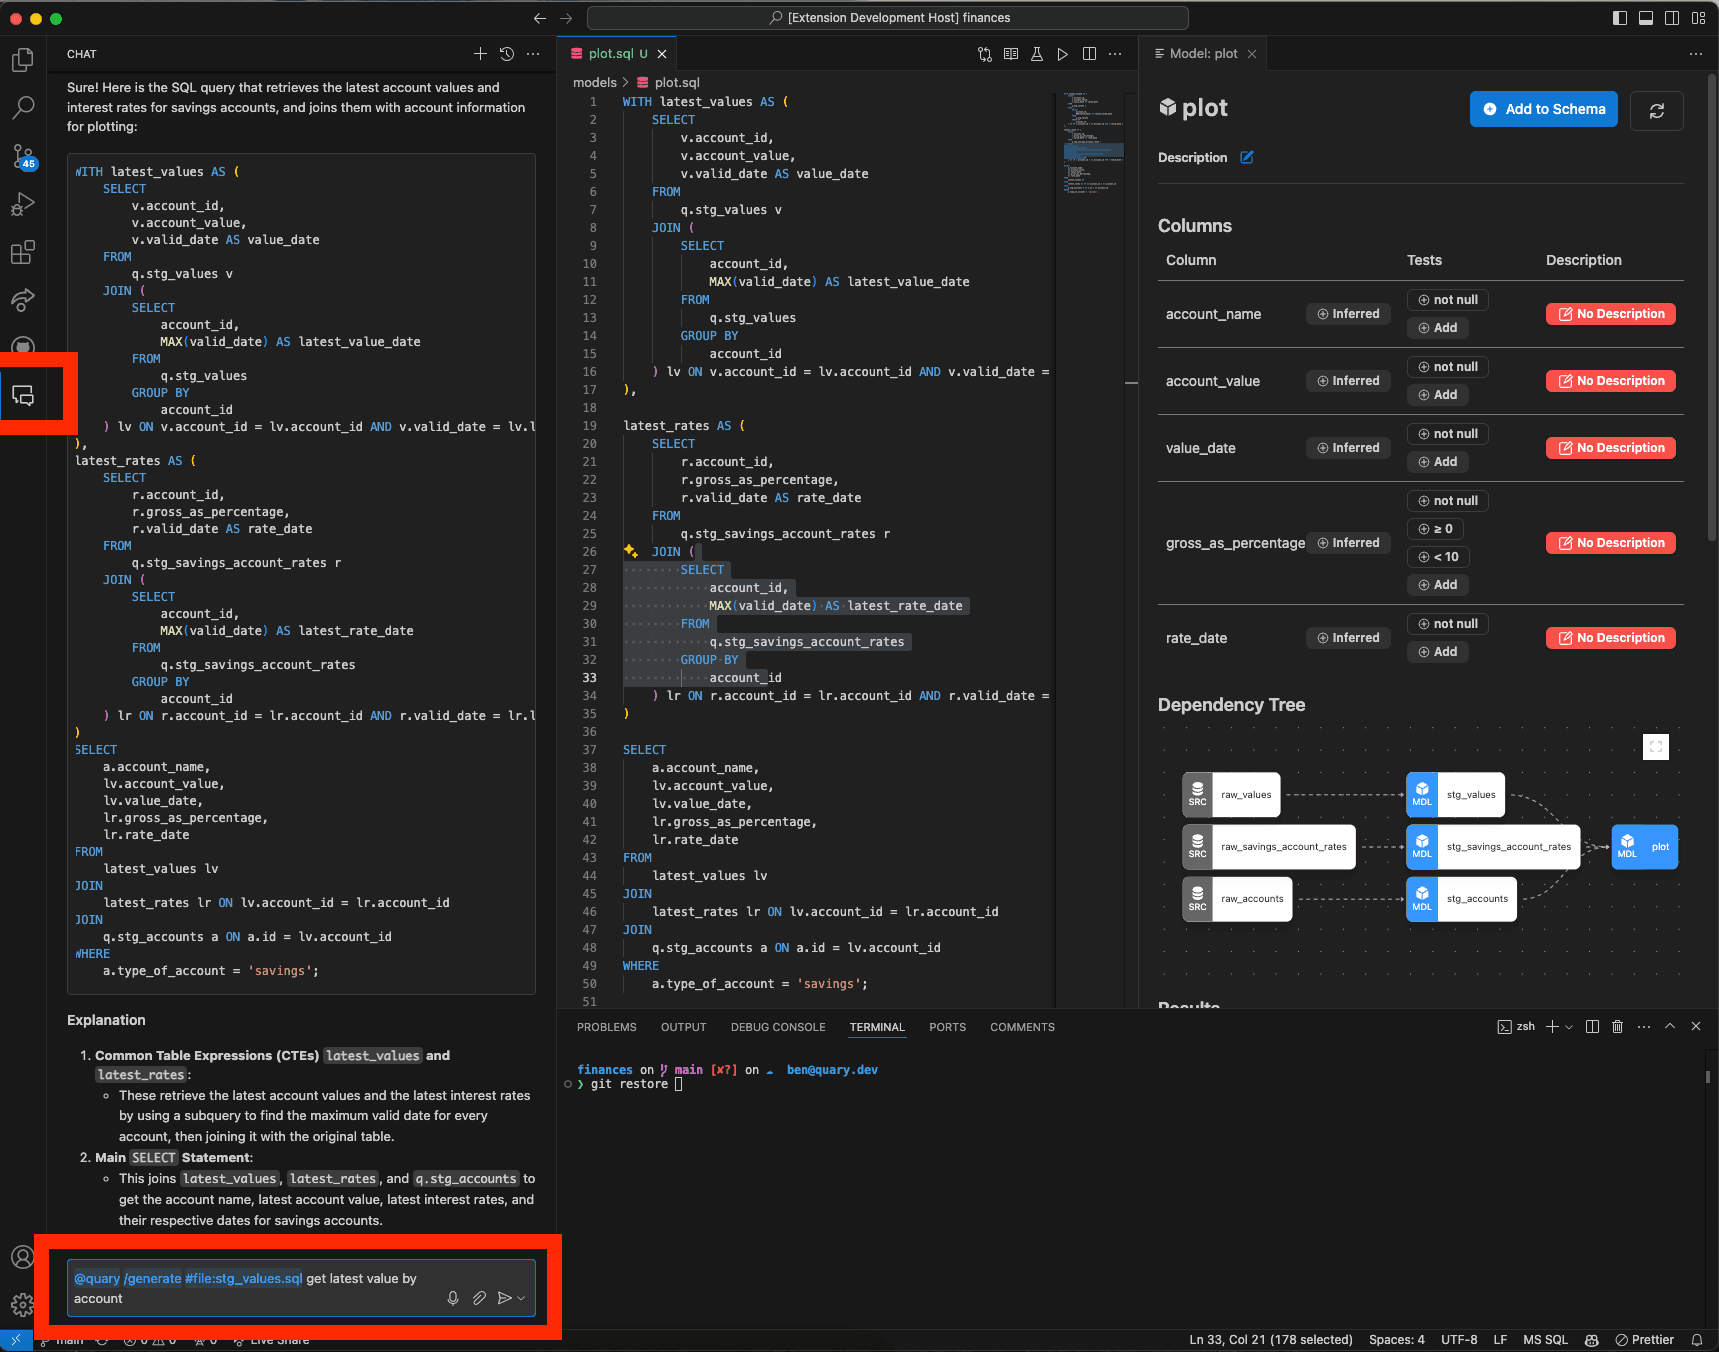
Task: Show chat history with the clock icon
Action: (x=507, y=54)
